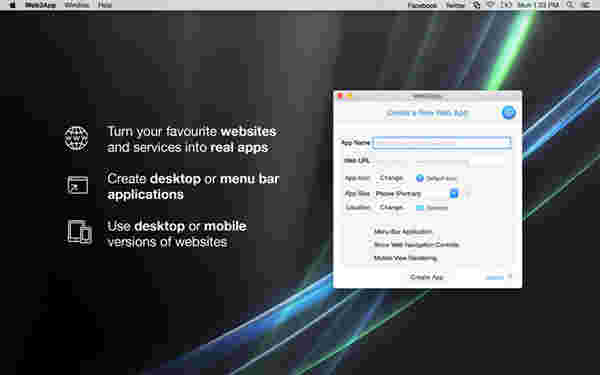Open the Facebook menu bar app
The width and height of the screenshot is (600, 375).
pyautogui.click(x=422, y=5)
